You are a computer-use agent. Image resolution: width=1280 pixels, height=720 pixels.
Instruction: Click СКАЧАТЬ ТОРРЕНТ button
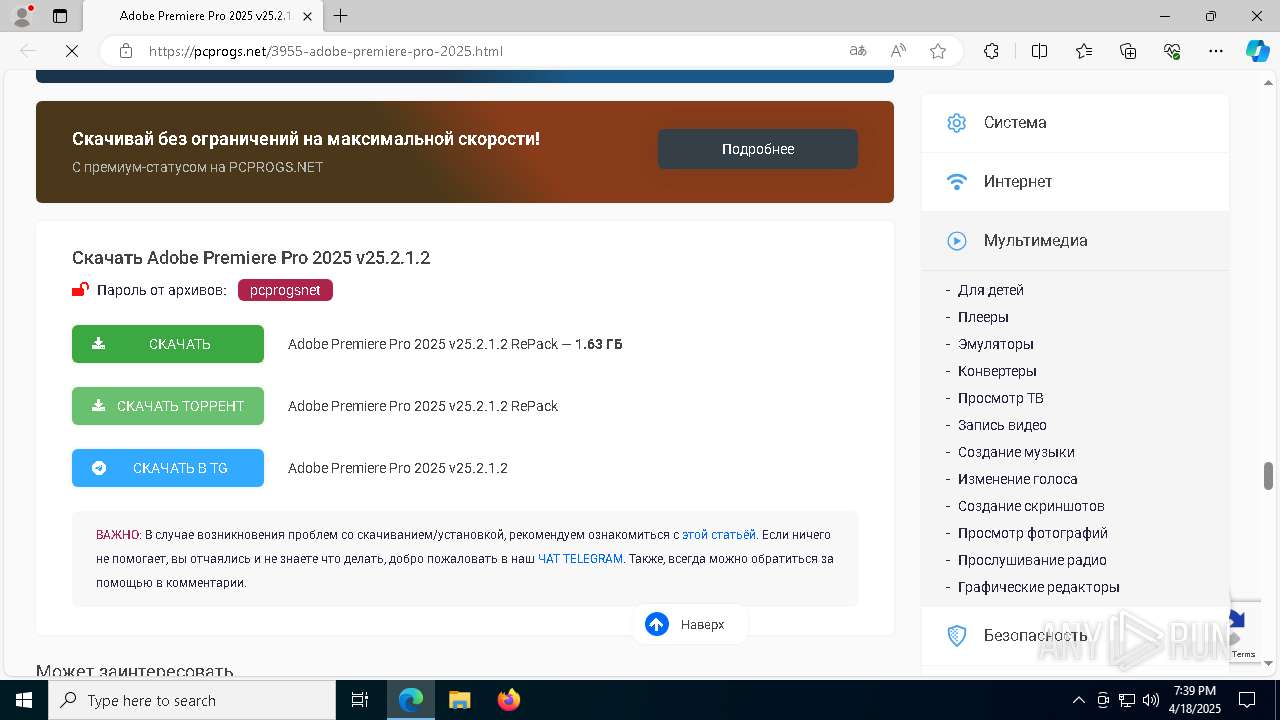coord(168,406)
